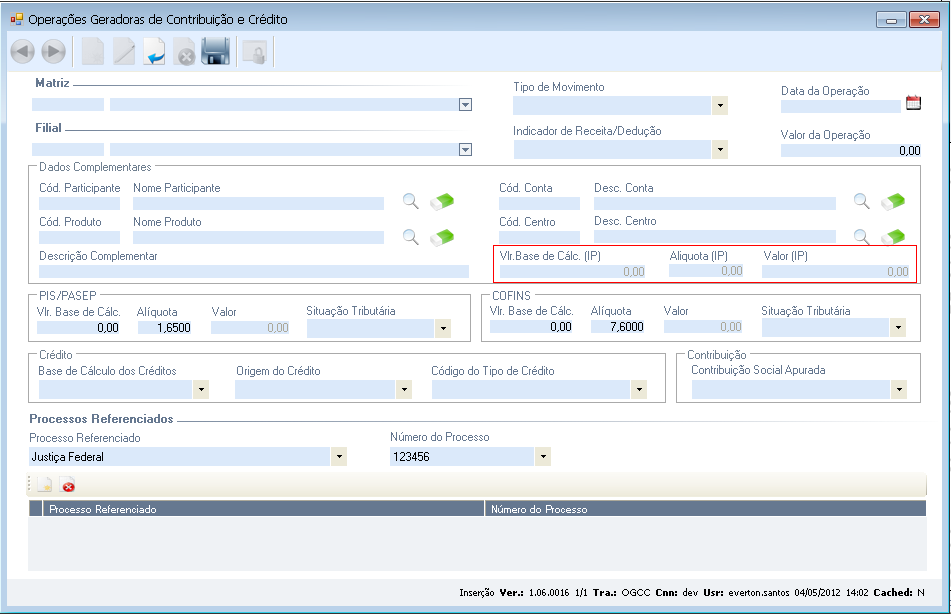Click the green eraser beside Nome Produto
This screenshot has height=614, width=951.
[x=442, y=237]
